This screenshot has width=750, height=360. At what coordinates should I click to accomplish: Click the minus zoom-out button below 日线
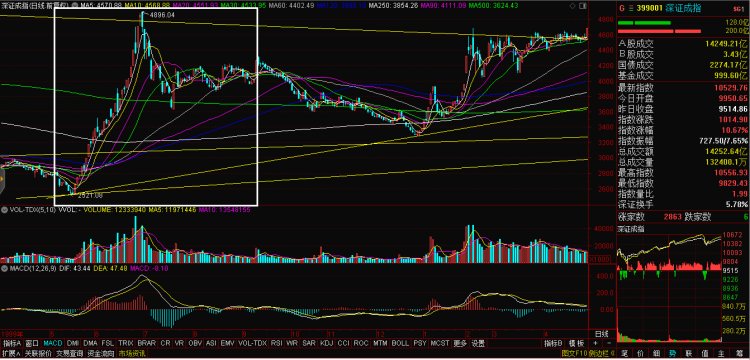coord(608,343)
